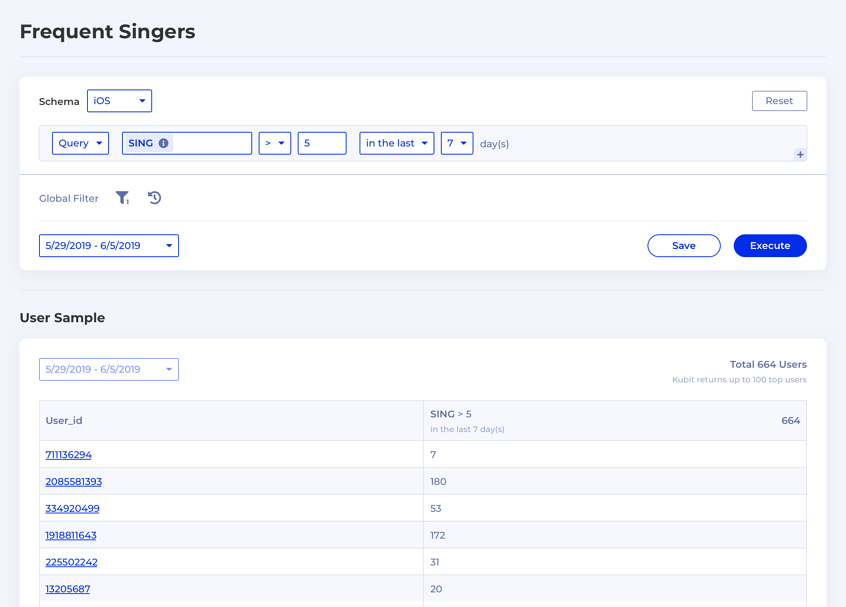Expand the Query type dropdown
This screenshot has width=846, height=607.
(x=80, y=143)
